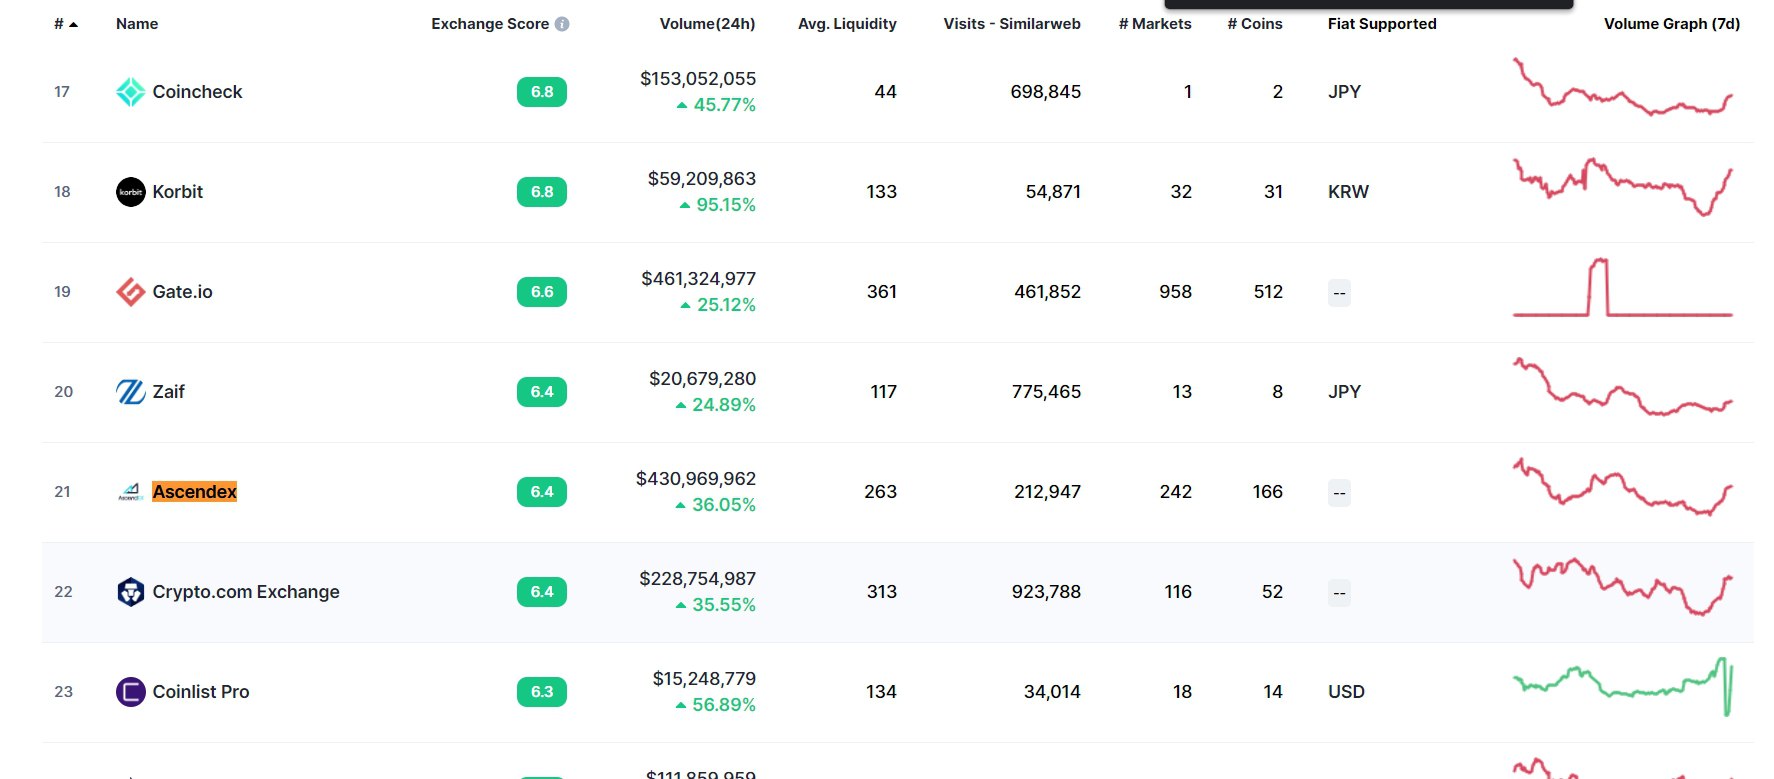Viewport: 1774px width, 779px height.
Task: Open Coinlist Pro green volume graph
Action: coord(1622,687)
